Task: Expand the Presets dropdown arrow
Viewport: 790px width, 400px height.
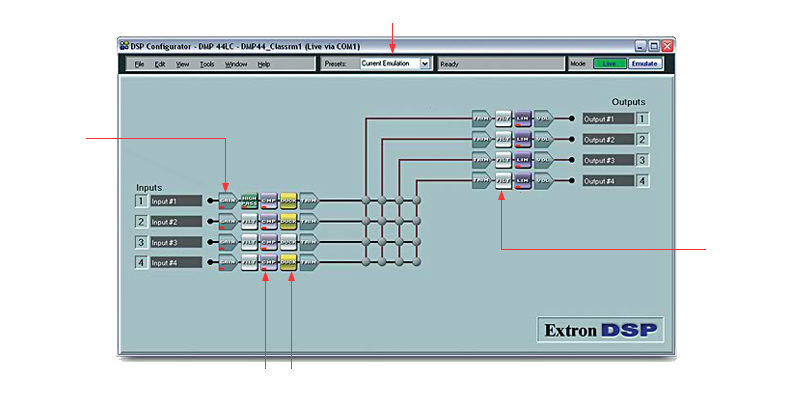Action: (x=425, y=64)
